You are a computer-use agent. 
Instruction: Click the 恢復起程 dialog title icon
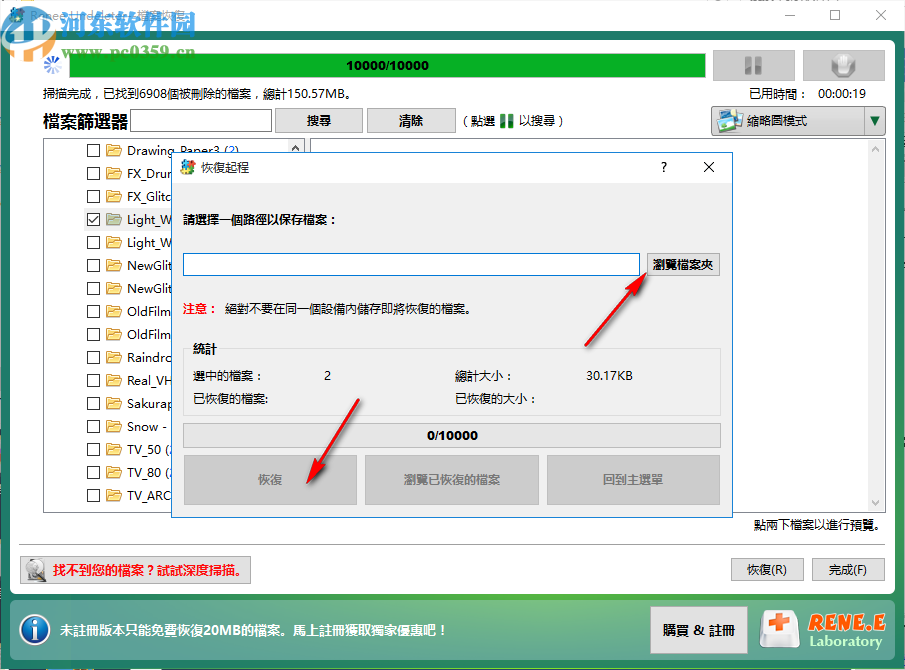pos(188,167)
